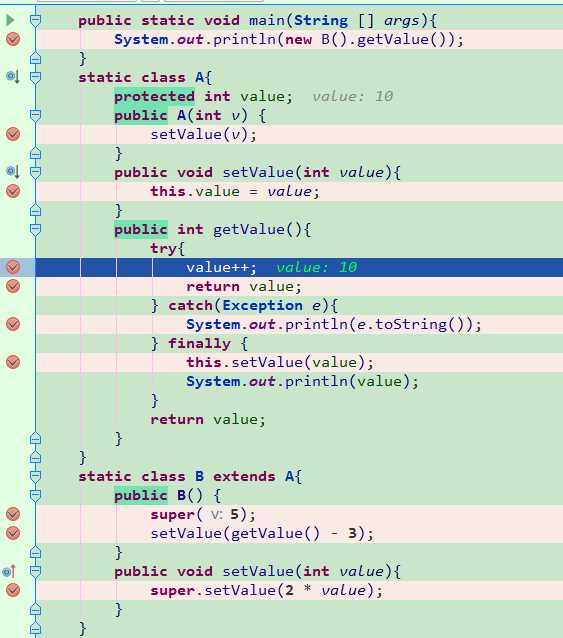This screenshot has height=638, width=563.
Task: Click the 'try{' line
Action: (167, 248)
